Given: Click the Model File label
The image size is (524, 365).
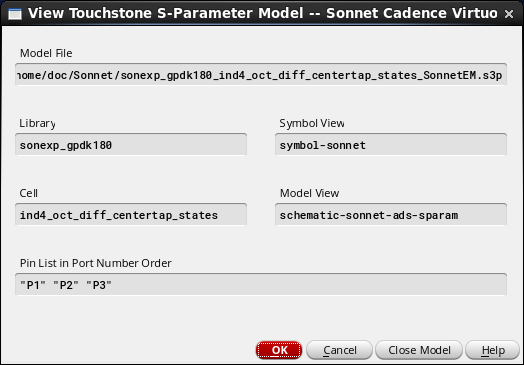Looking at the screenshot, I should [46, 53].
